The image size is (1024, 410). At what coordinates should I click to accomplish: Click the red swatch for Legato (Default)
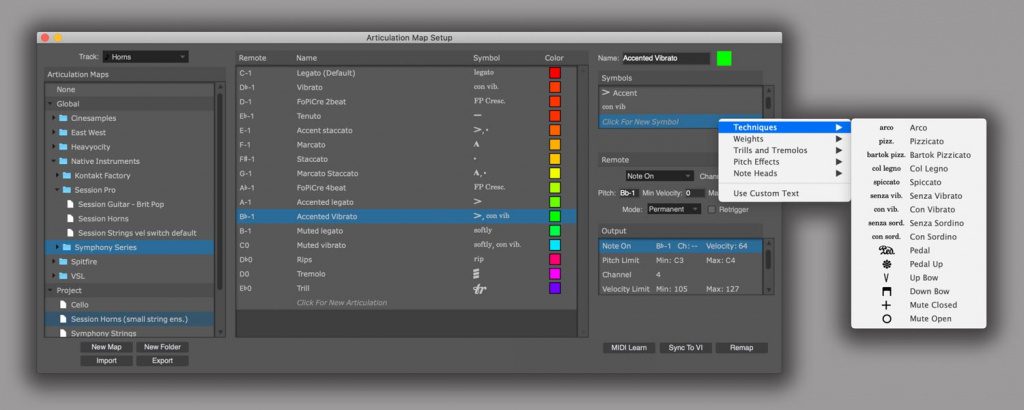[554, 72]
